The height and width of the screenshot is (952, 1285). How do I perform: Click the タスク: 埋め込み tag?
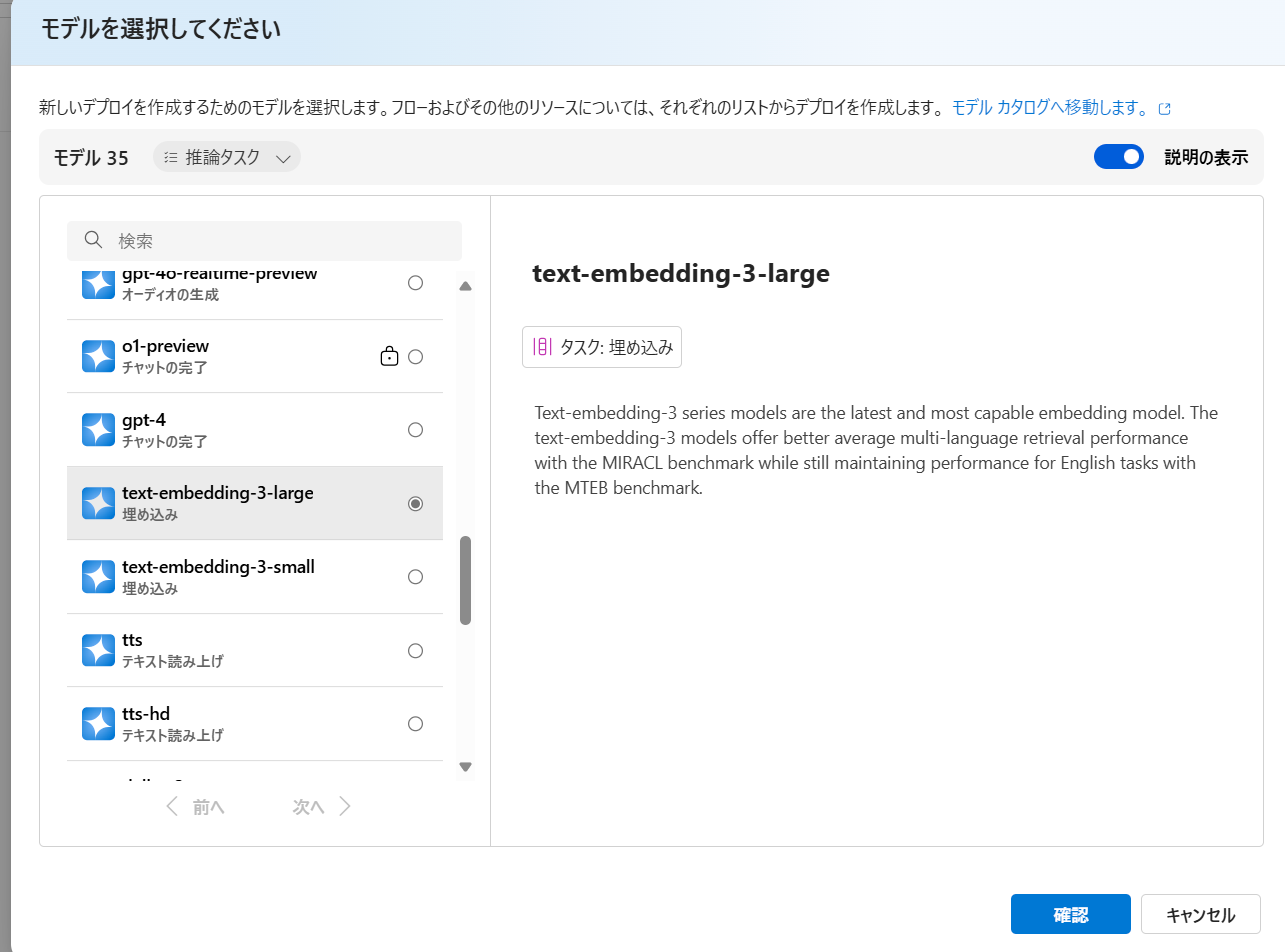click(602, 347)
